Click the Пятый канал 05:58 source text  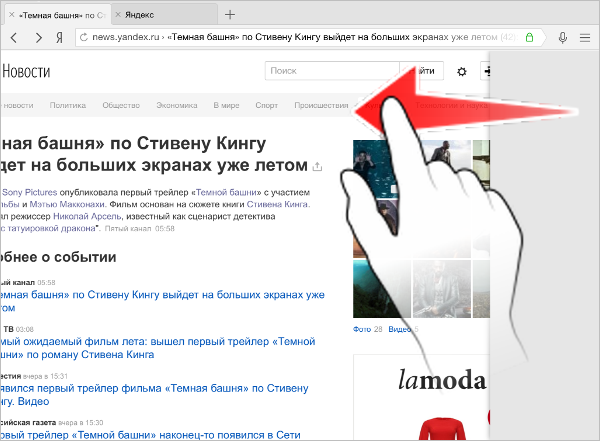click(x=140, y=229)
